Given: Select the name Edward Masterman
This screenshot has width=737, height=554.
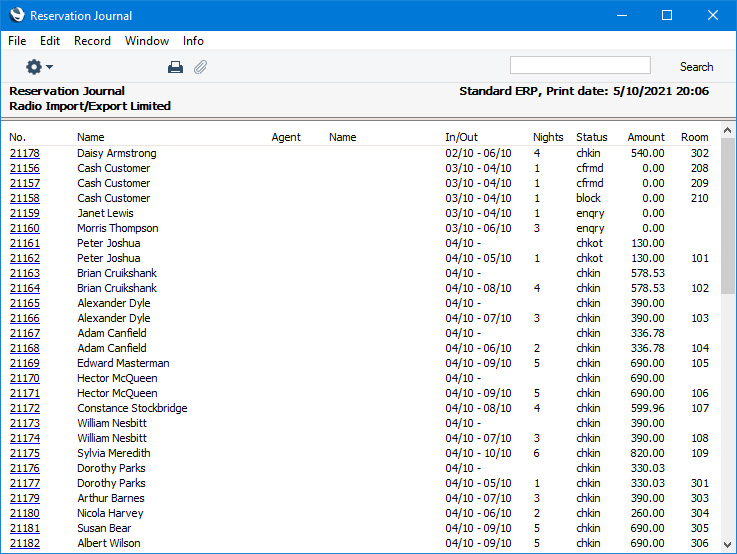Looking at the screenshot, I should coord(123,363).
